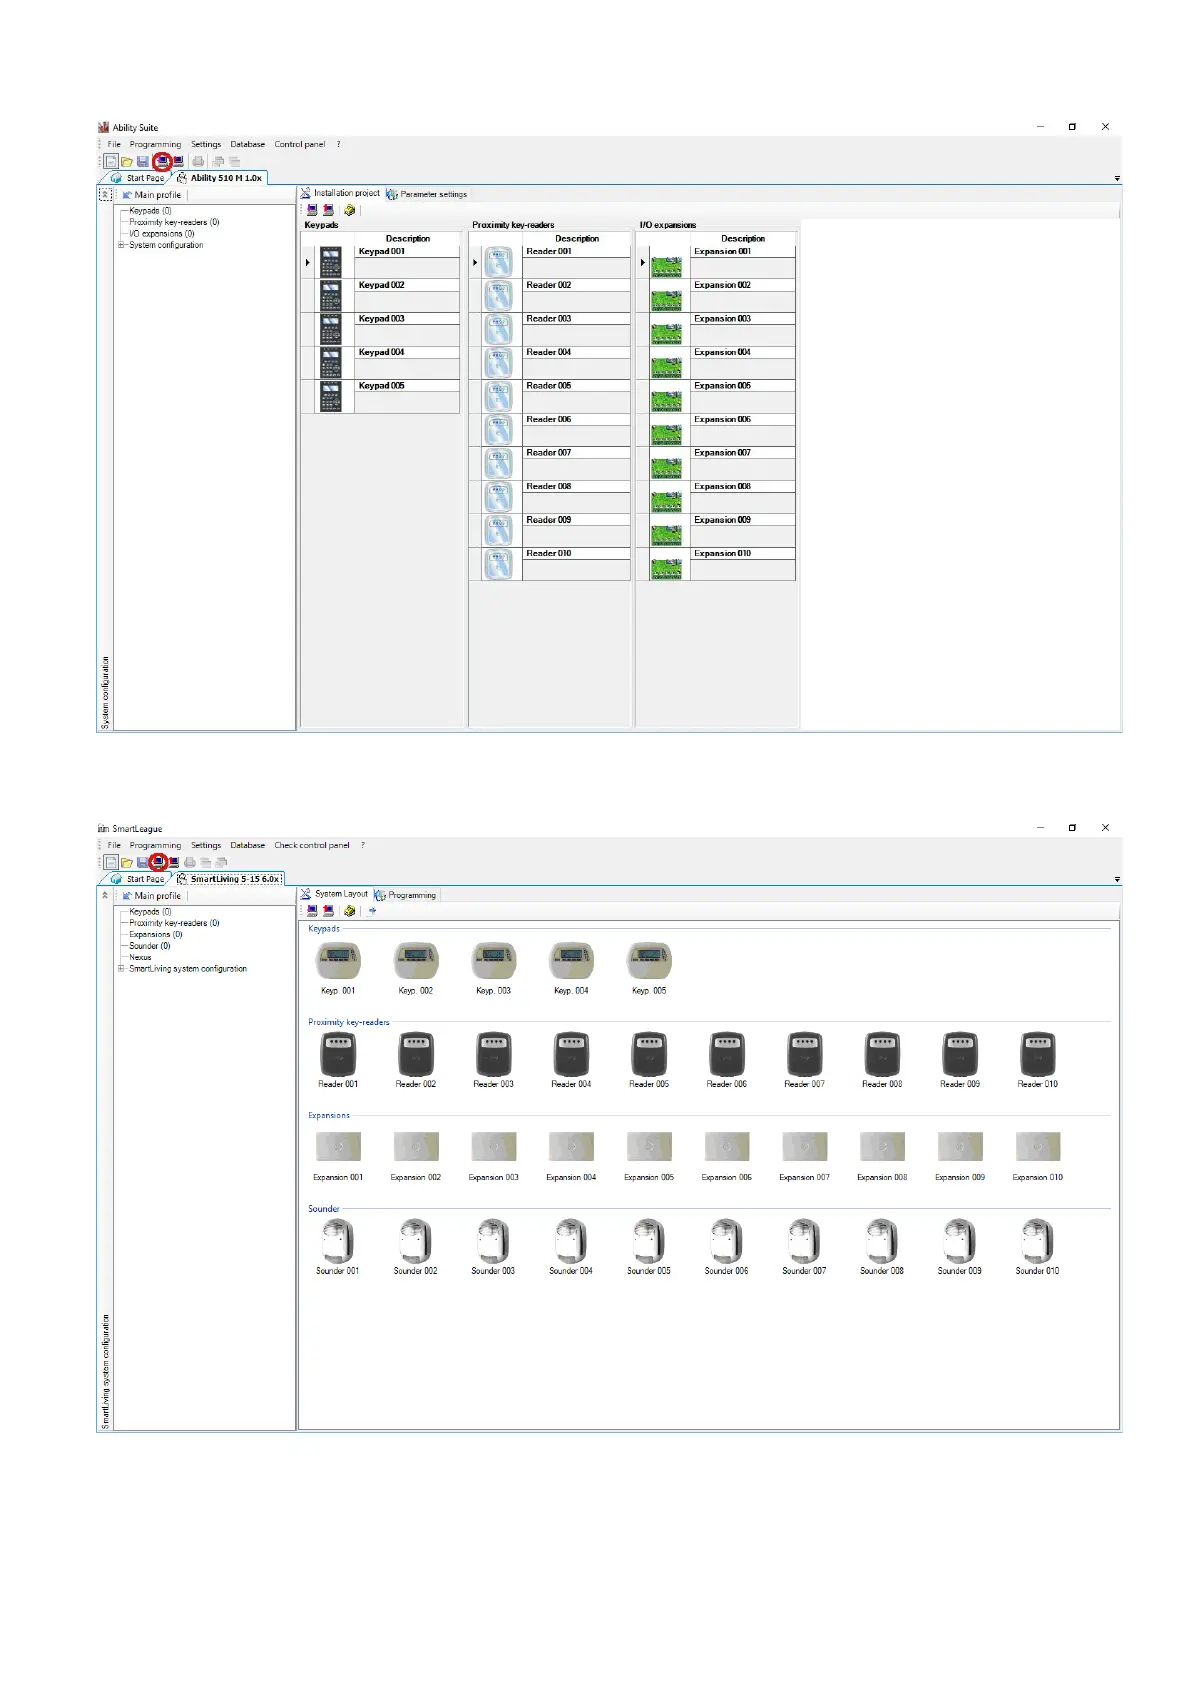This screenshot has width=1191, height=1684.
Task: Open the Control panel menu in Ability Suite
Action: (x=300, y=144)
